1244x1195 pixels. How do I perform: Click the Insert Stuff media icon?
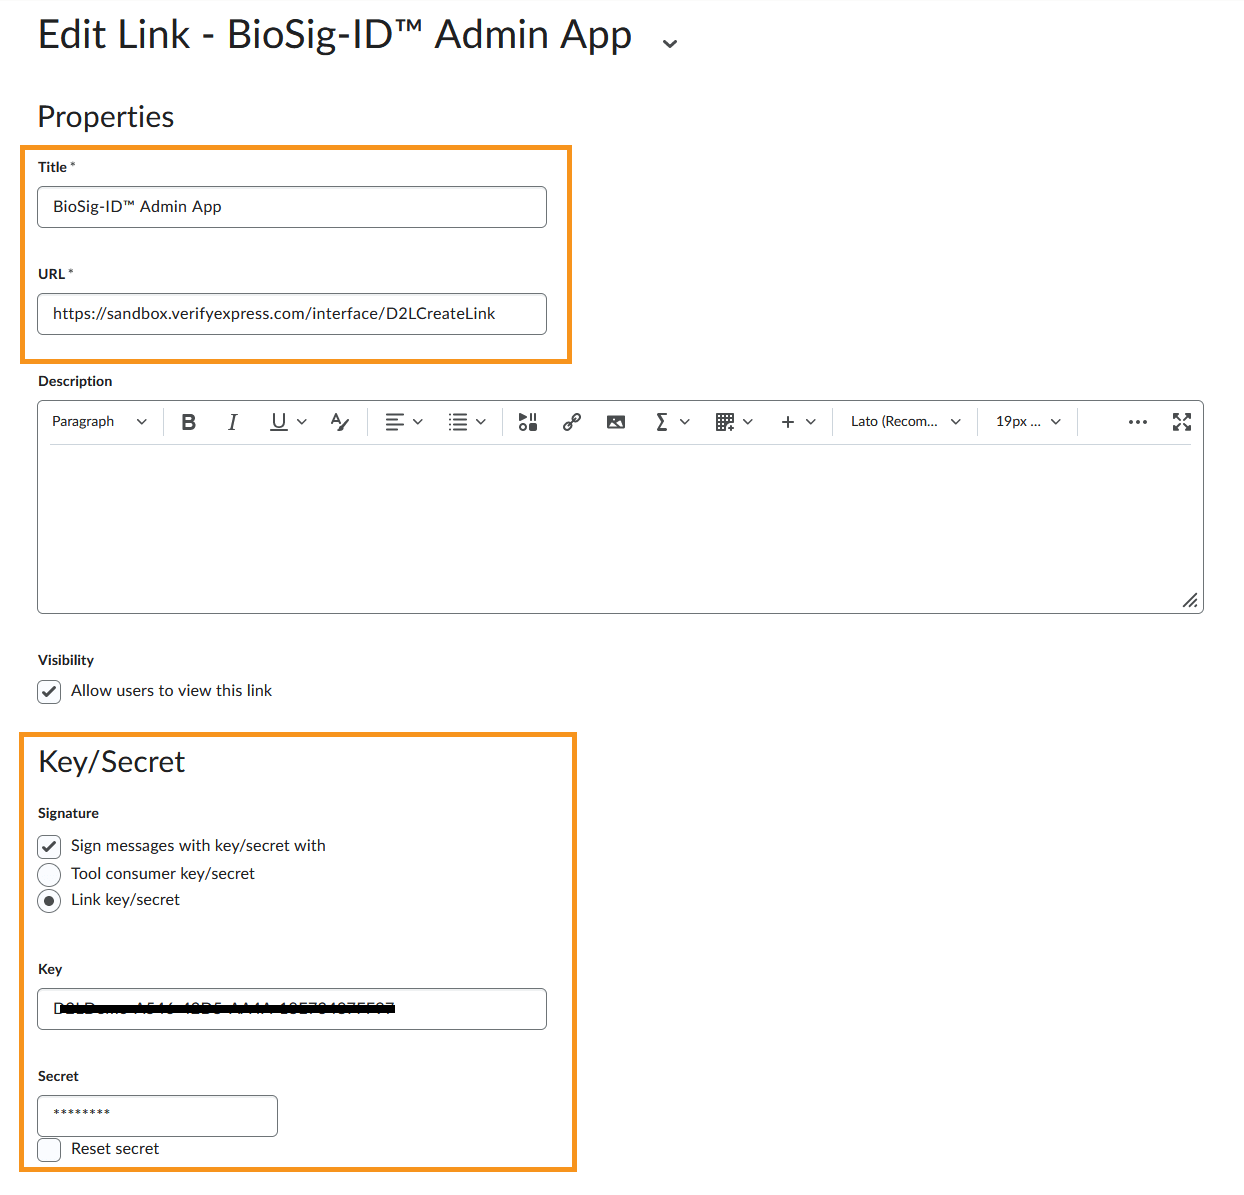528,422
